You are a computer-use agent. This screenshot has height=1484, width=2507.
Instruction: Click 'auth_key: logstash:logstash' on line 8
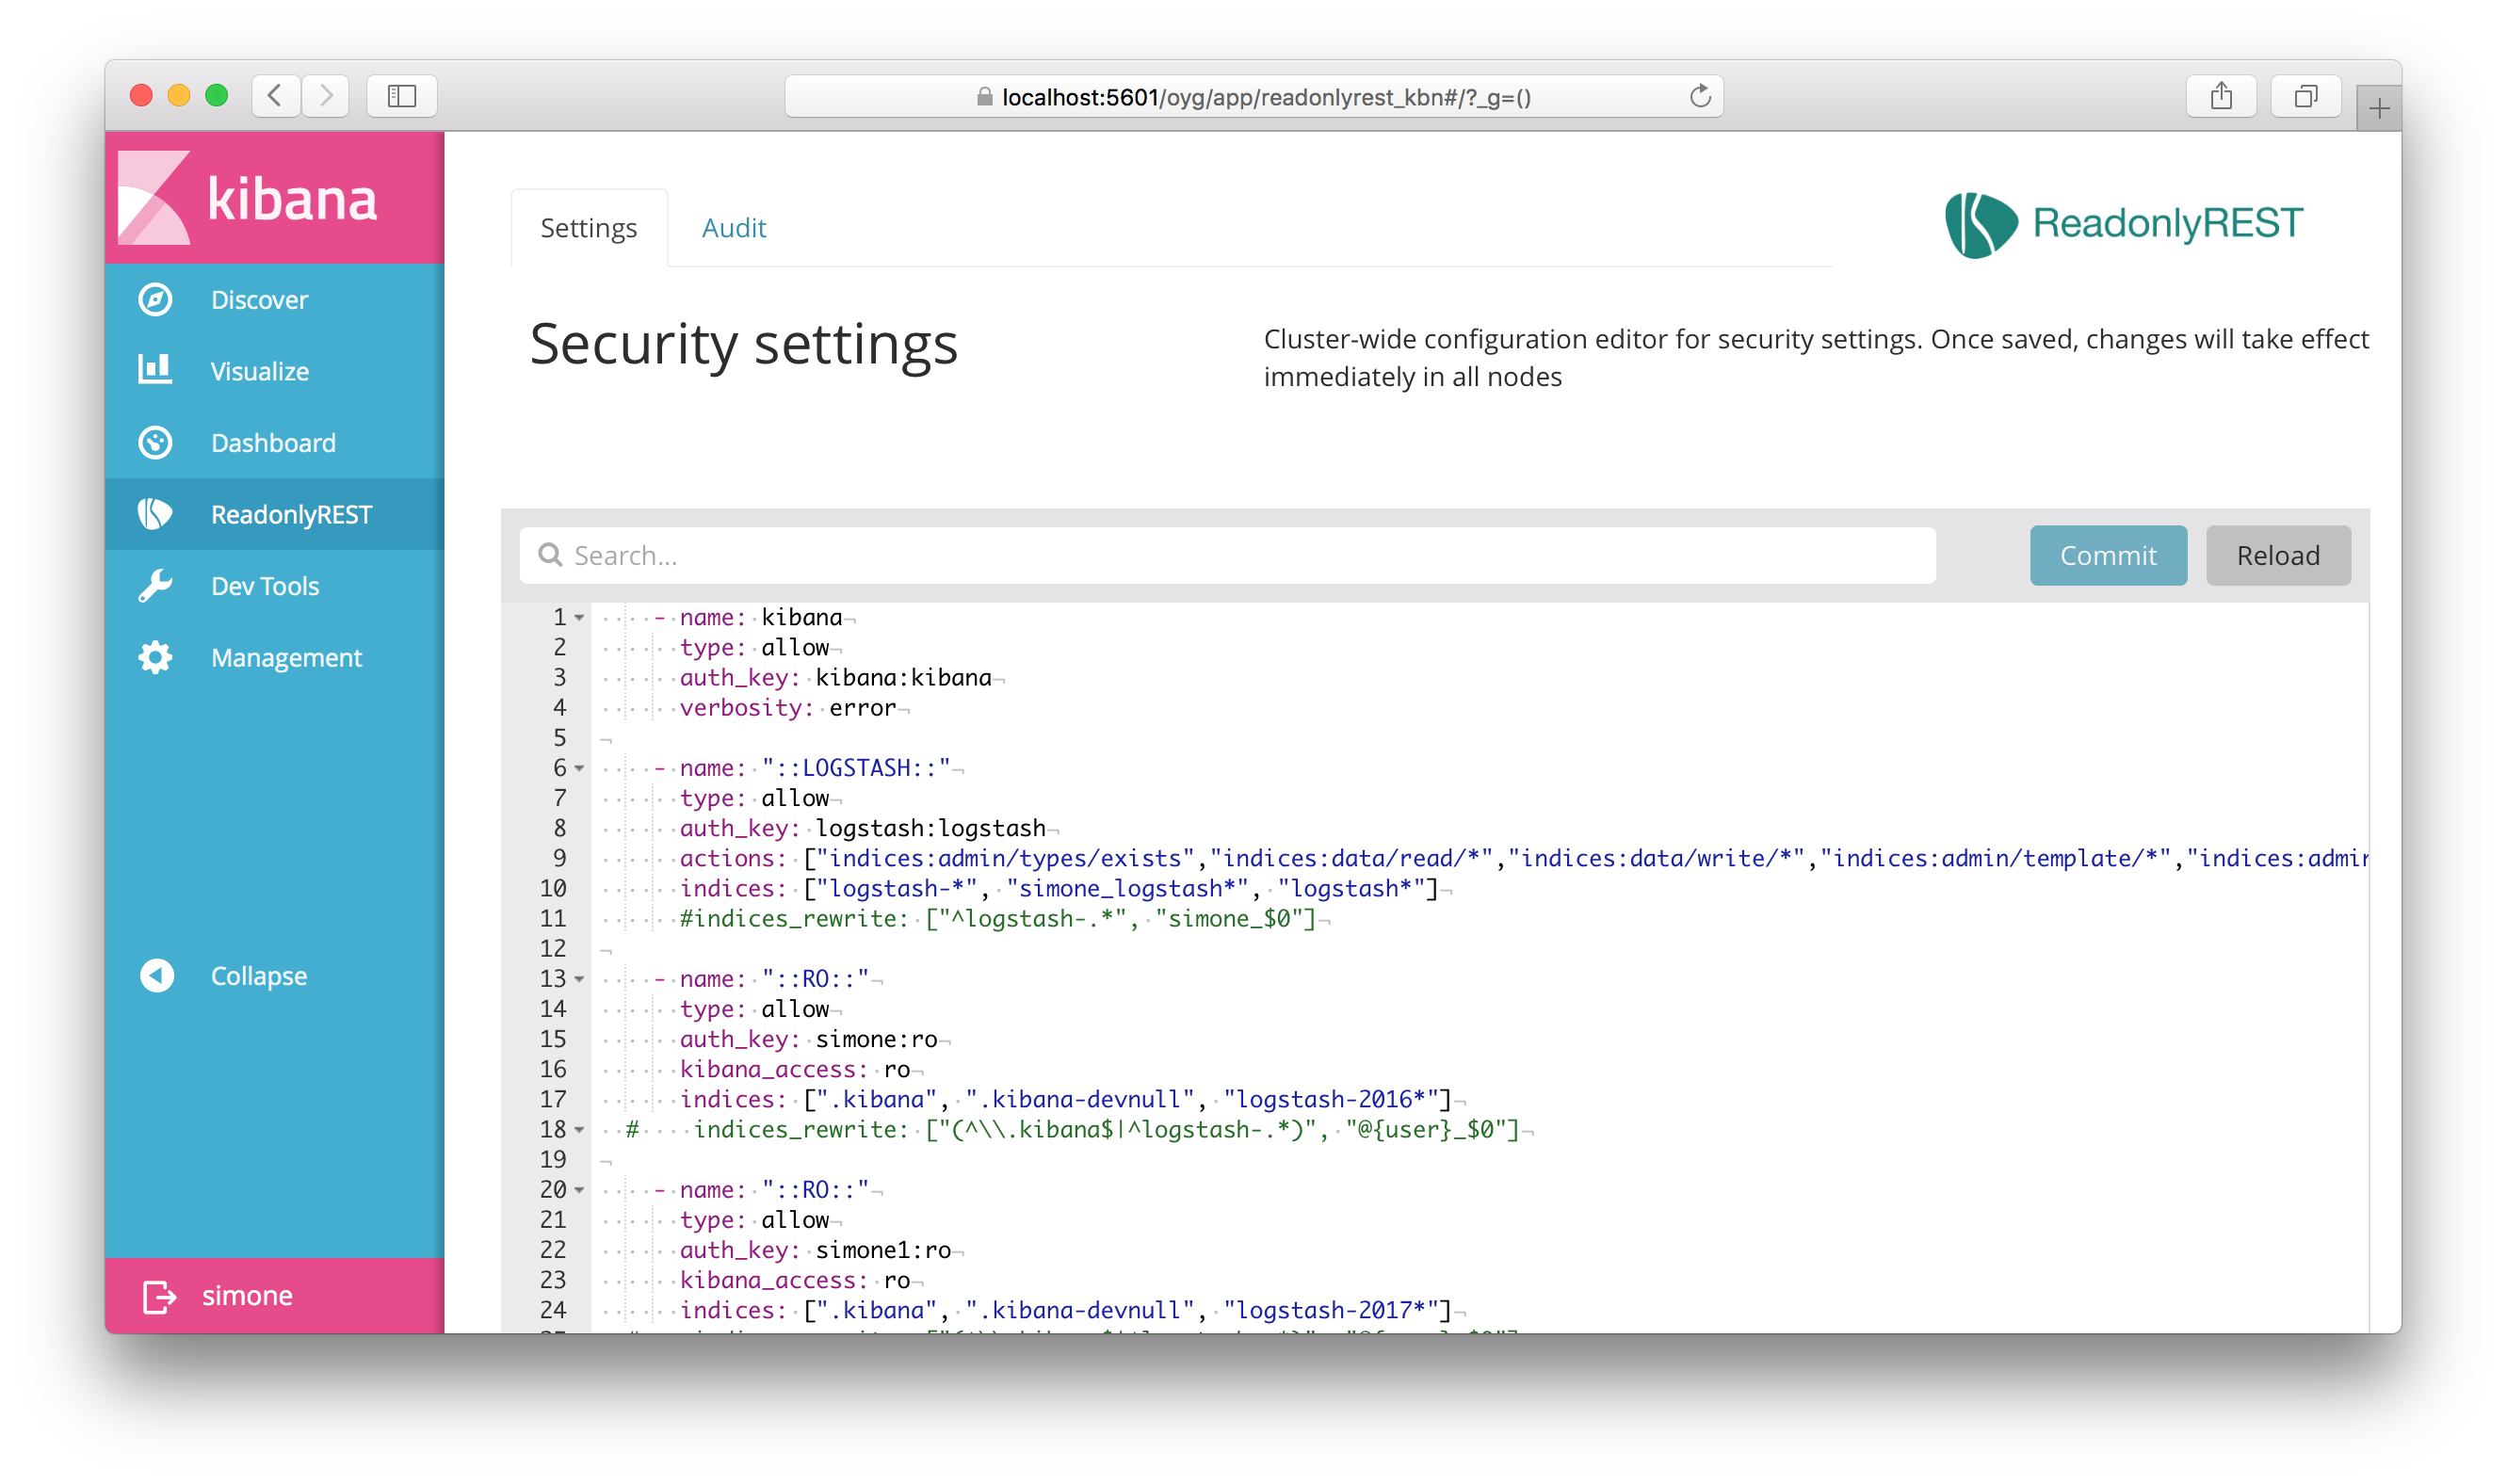[x=863, y=829]
